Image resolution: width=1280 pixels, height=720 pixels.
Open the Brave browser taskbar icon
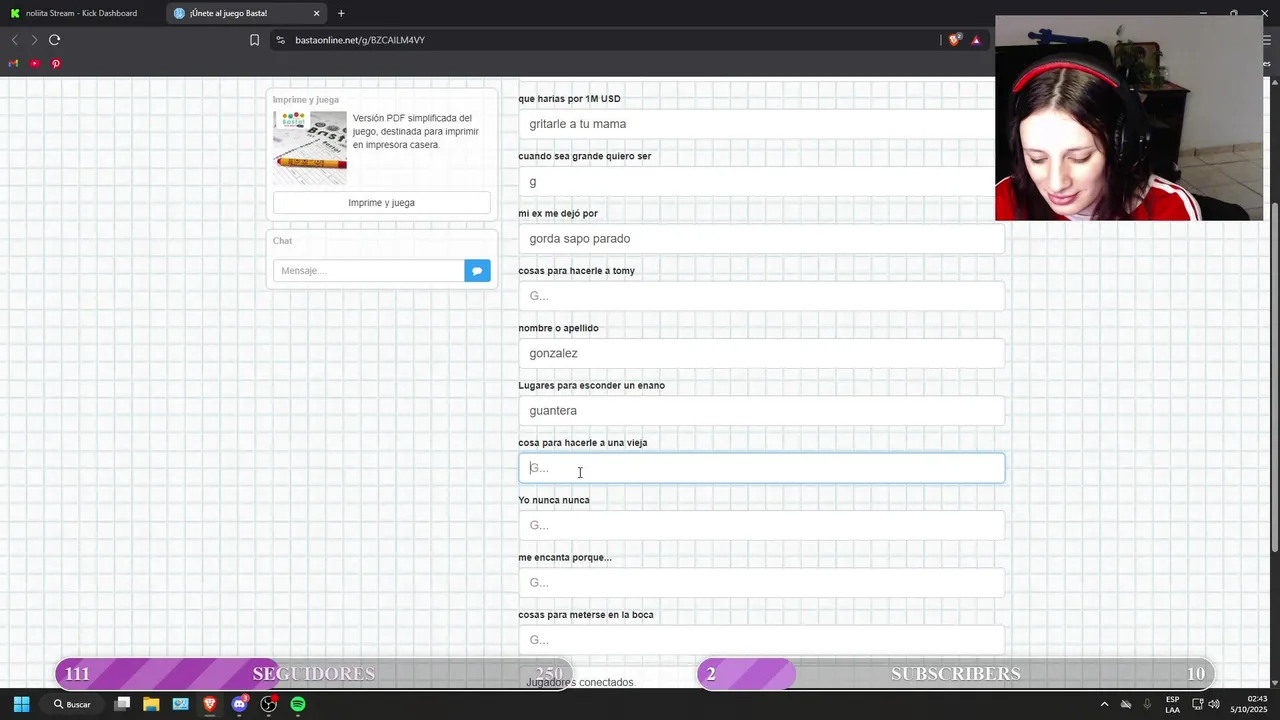tap(210, 704)
